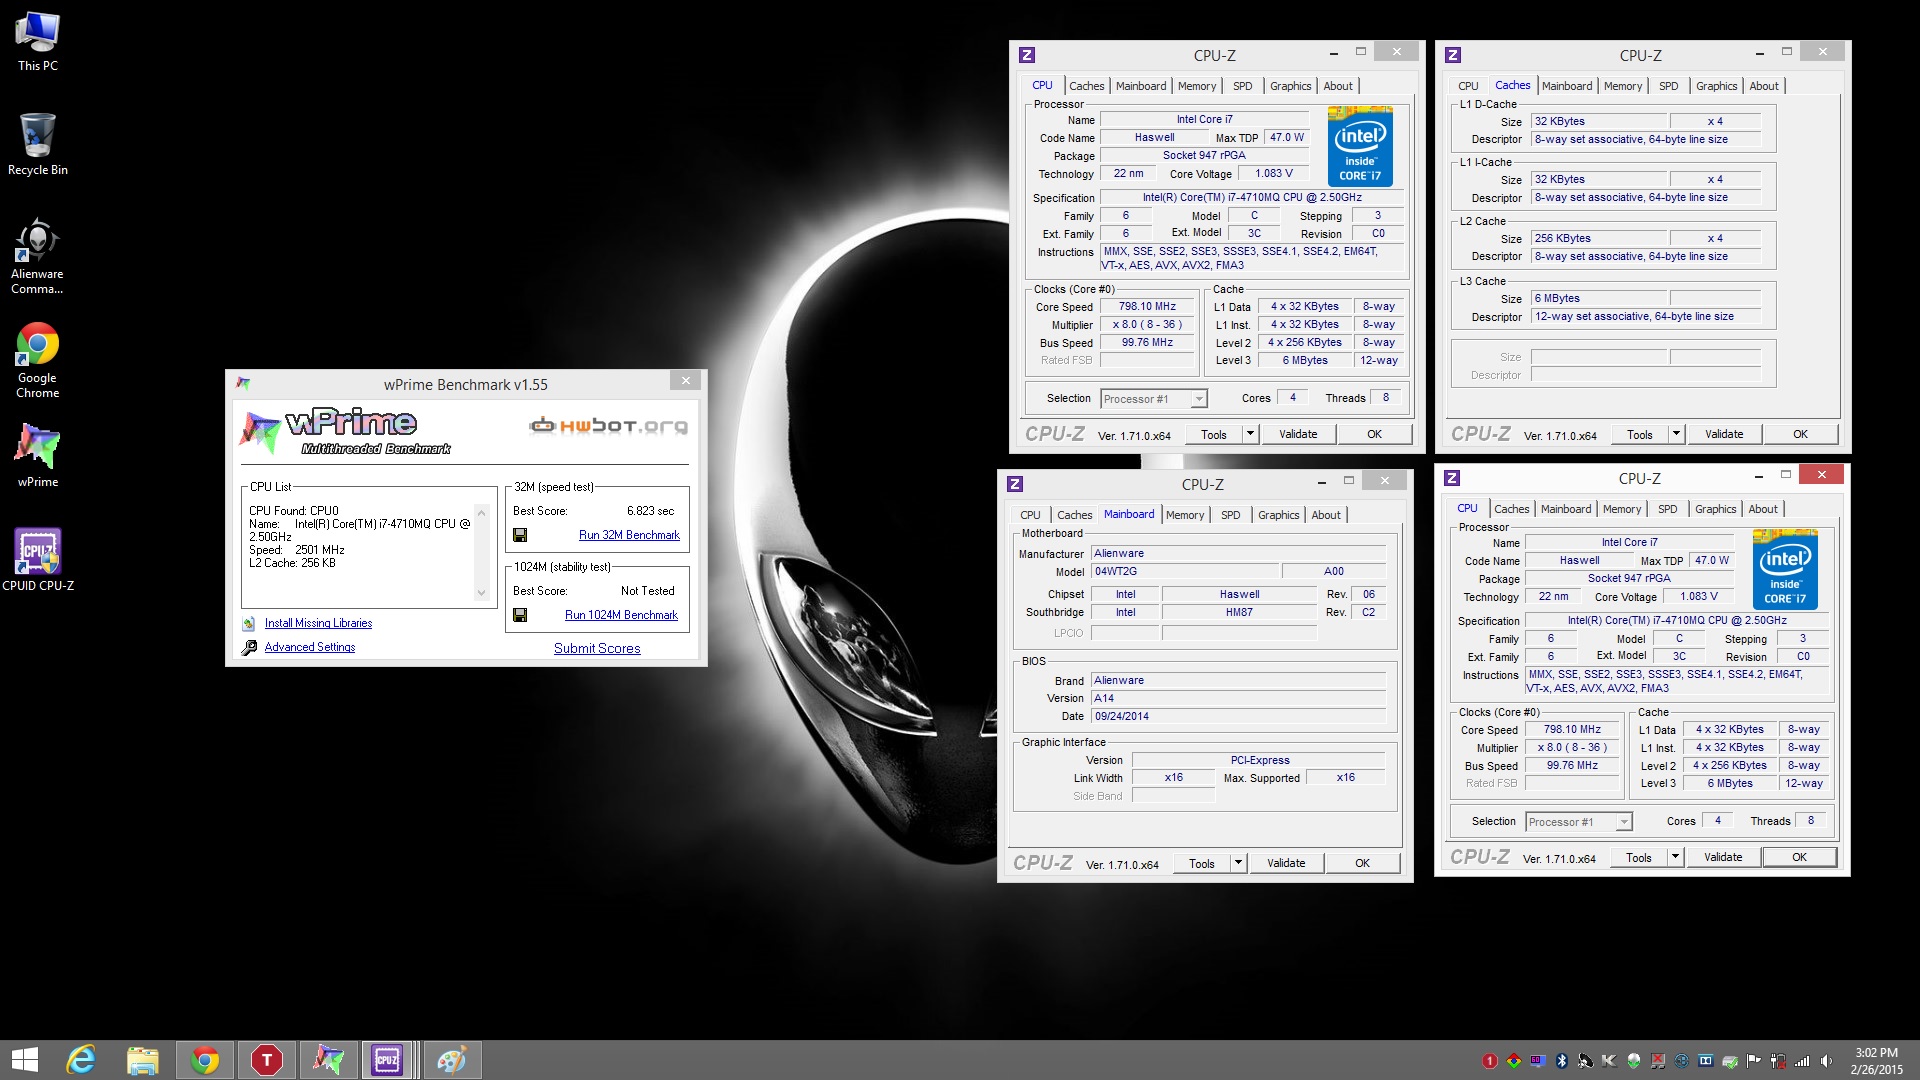Click the wrench icon beside Advanced Settings
1920x1080 pixels.
249,648
